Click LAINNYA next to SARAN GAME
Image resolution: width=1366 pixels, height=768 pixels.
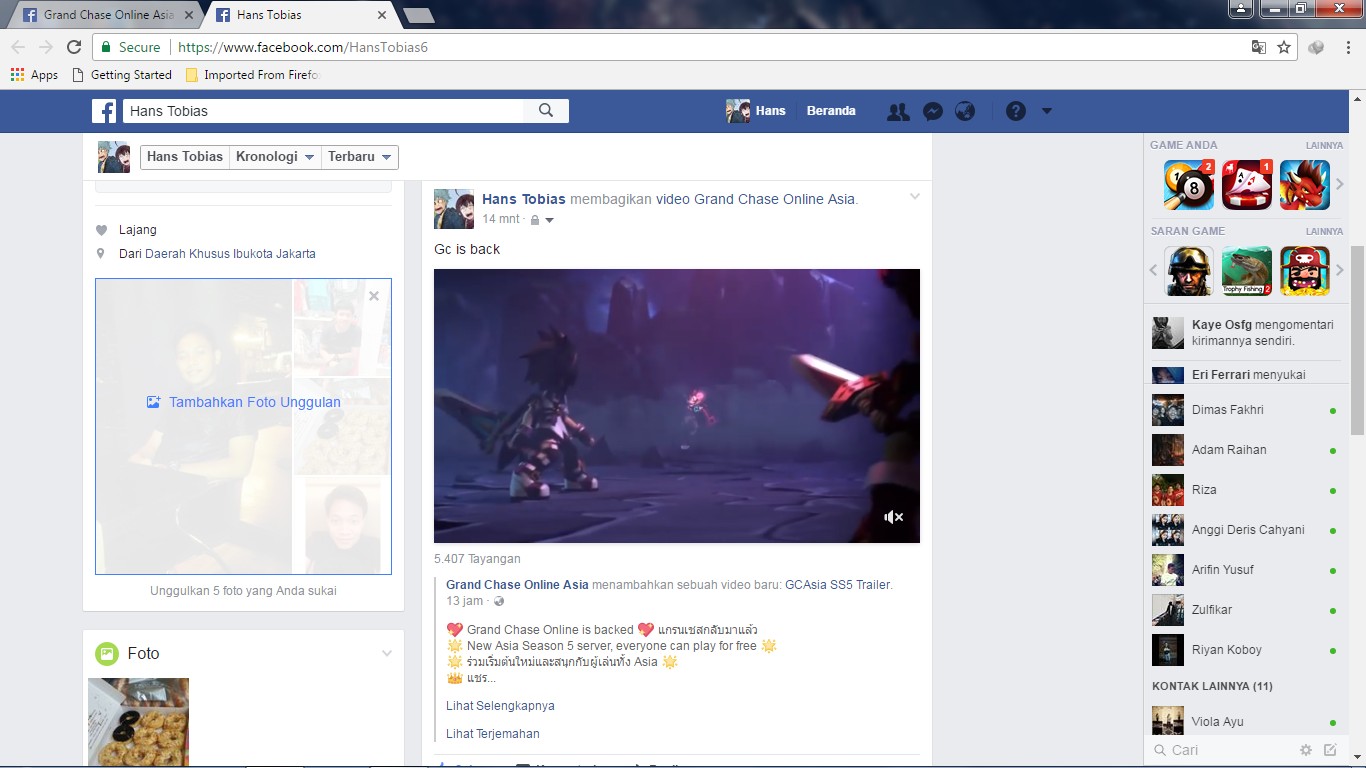pos(1324,232)
